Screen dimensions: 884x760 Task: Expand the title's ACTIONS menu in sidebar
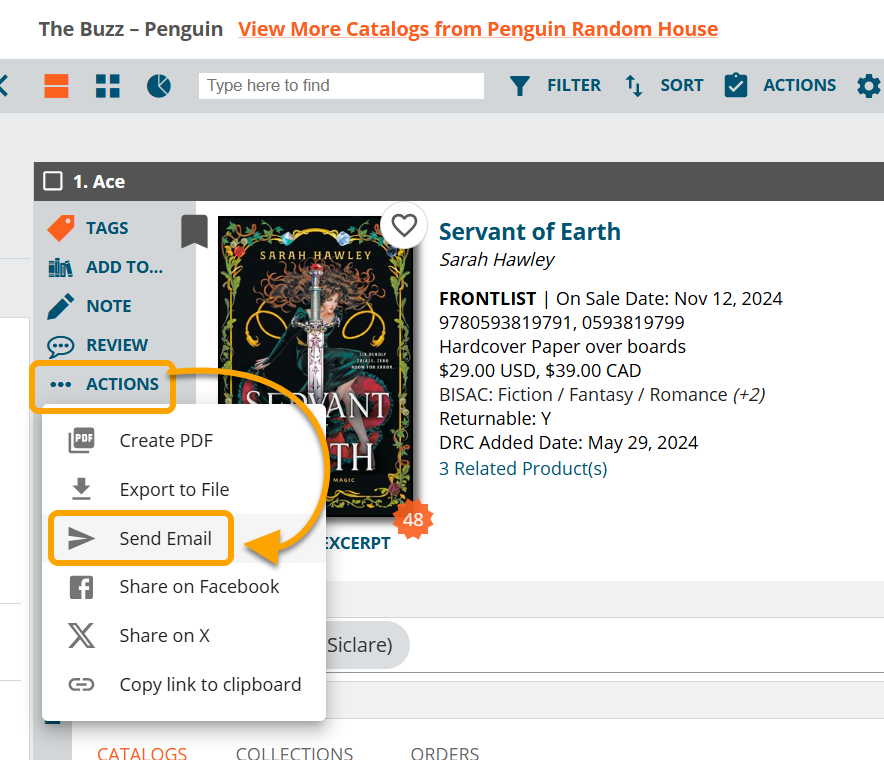(104, 384)
